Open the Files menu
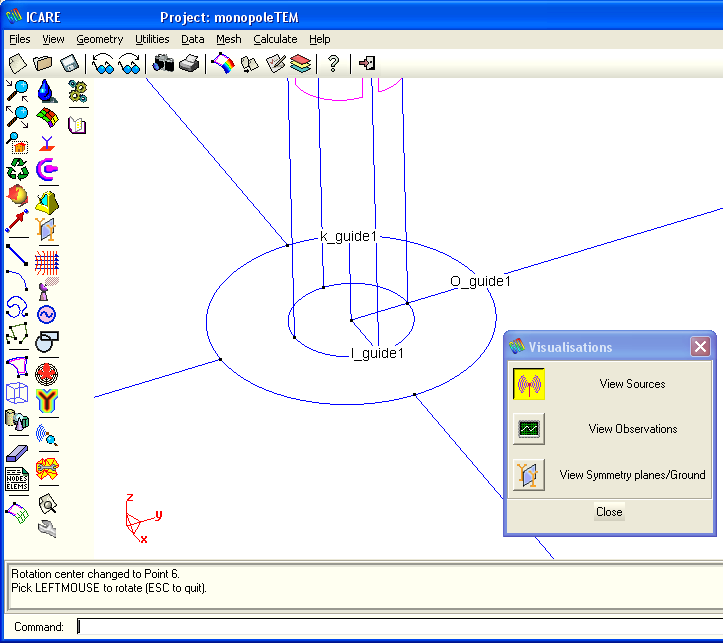Viewport: 723px width, 643px height. pos(20,39)
